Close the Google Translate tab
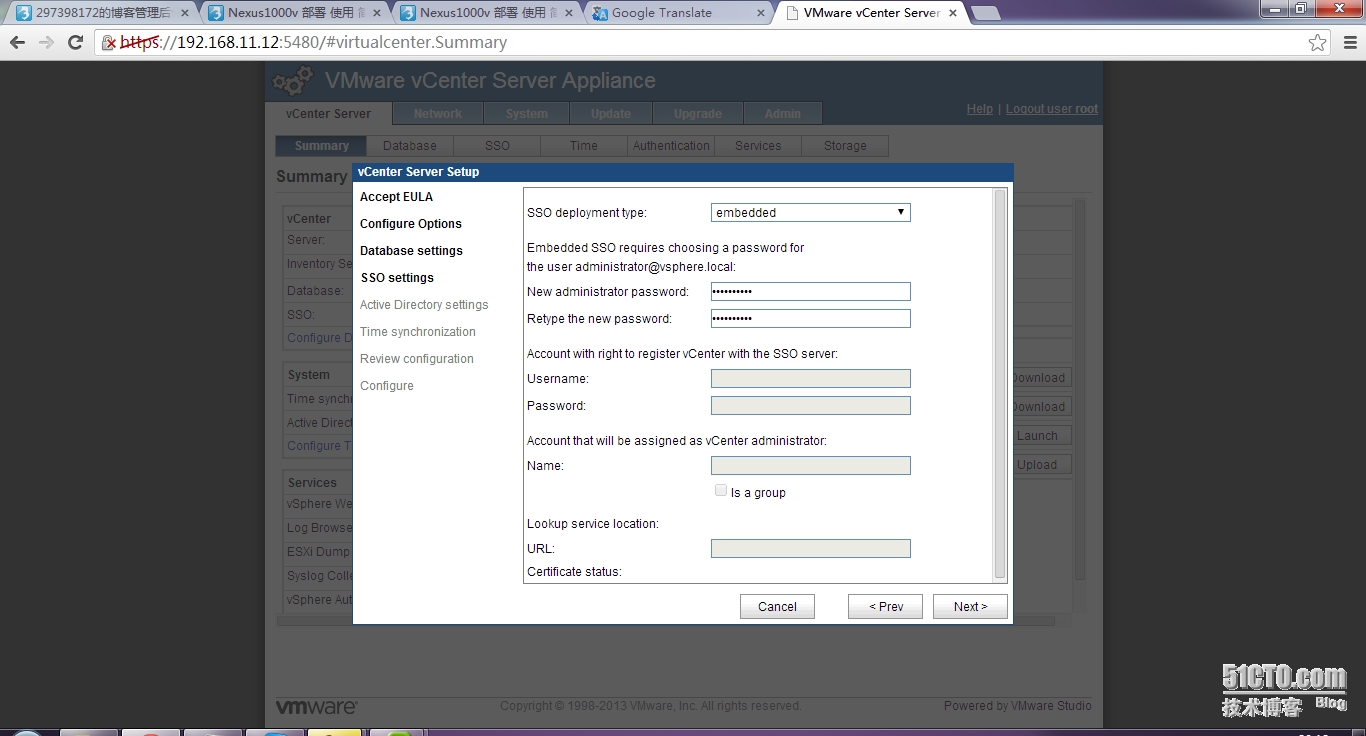Image resolution: width=1366 pixels, height=736 pixels. (761, 13)
